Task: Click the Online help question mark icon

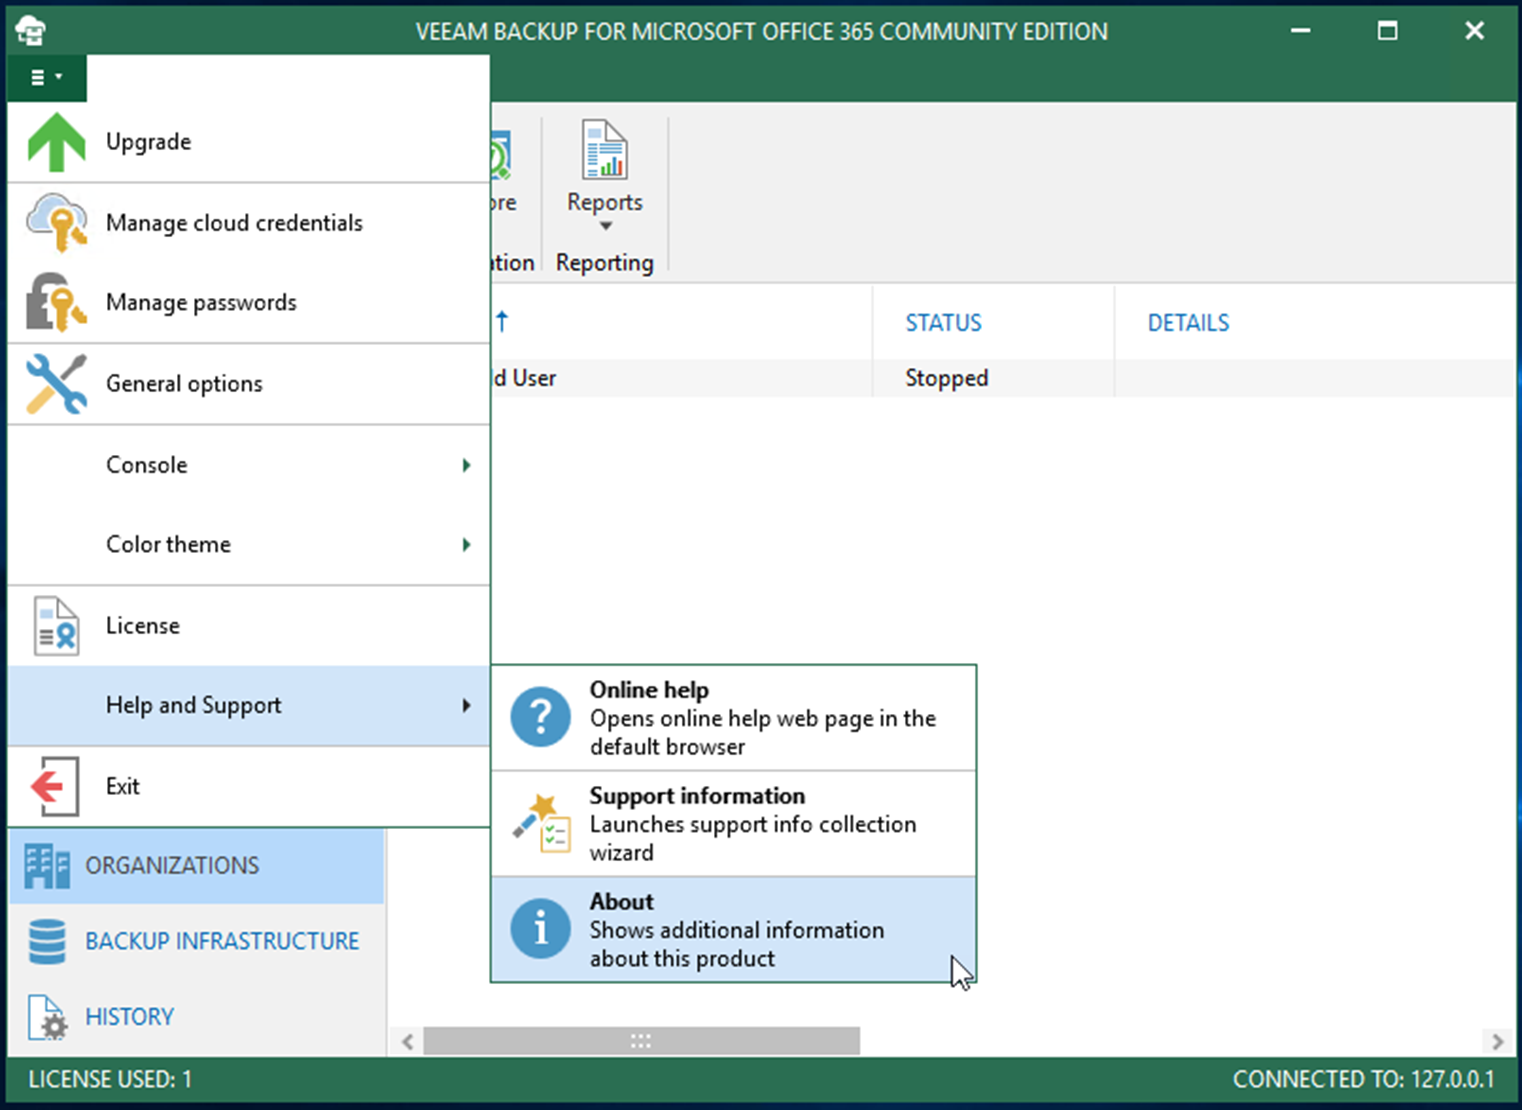Action: pos(541,717)
